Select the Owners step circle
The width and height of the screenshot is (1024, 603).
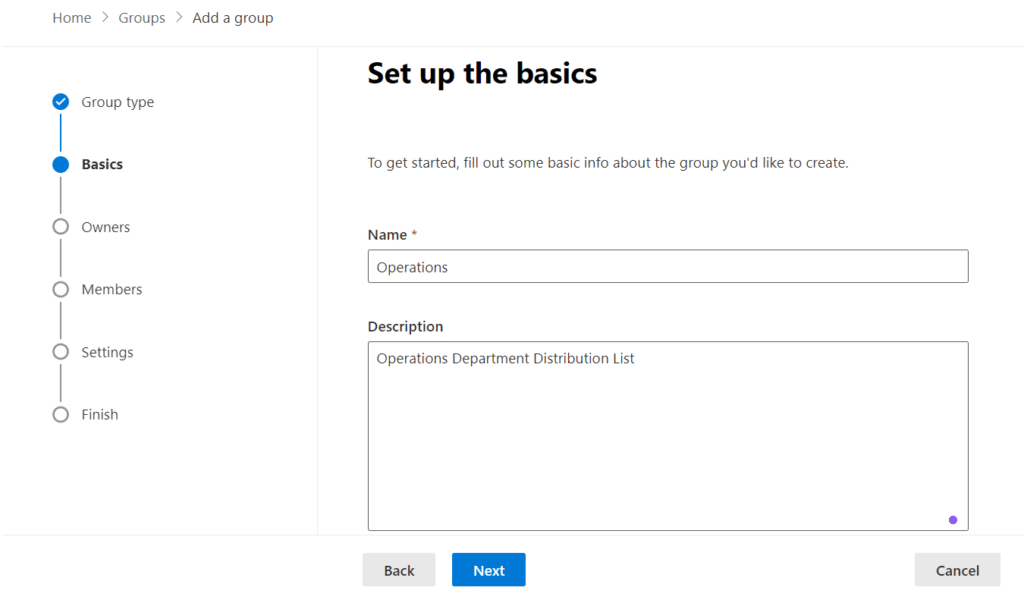click(61, 227)
